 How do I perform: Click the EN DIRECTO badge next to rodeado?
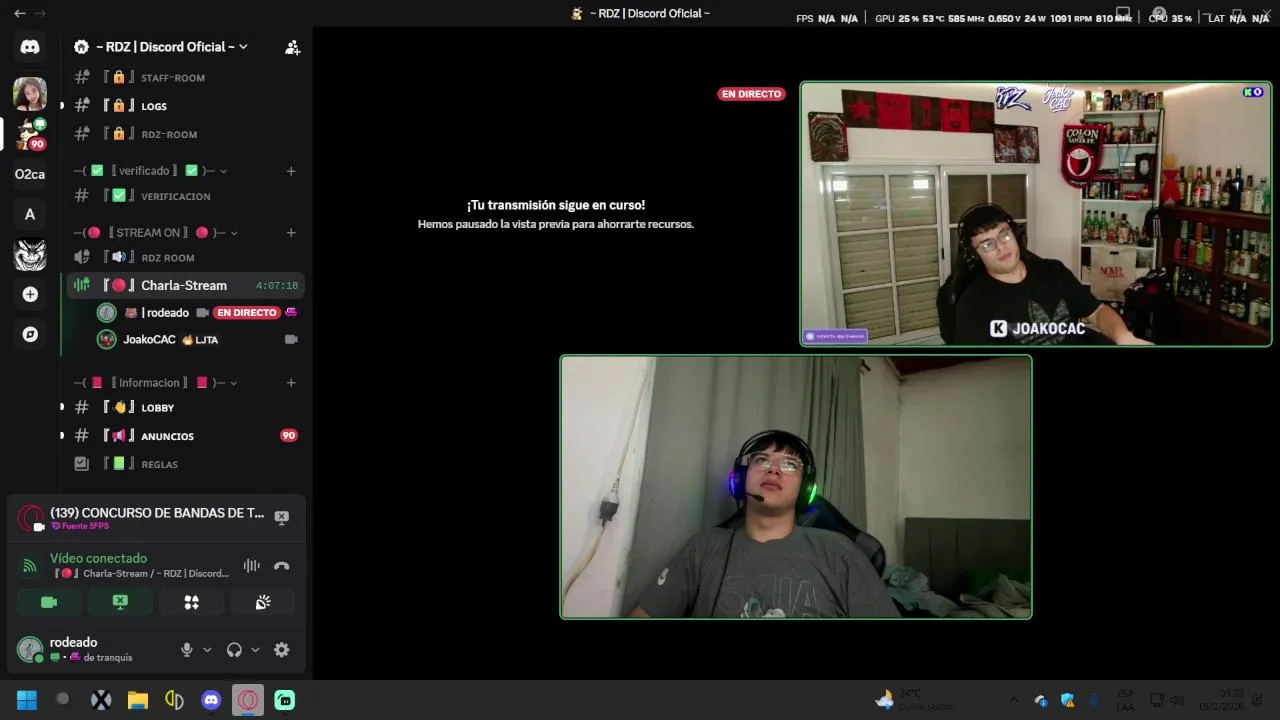(247, 313)
